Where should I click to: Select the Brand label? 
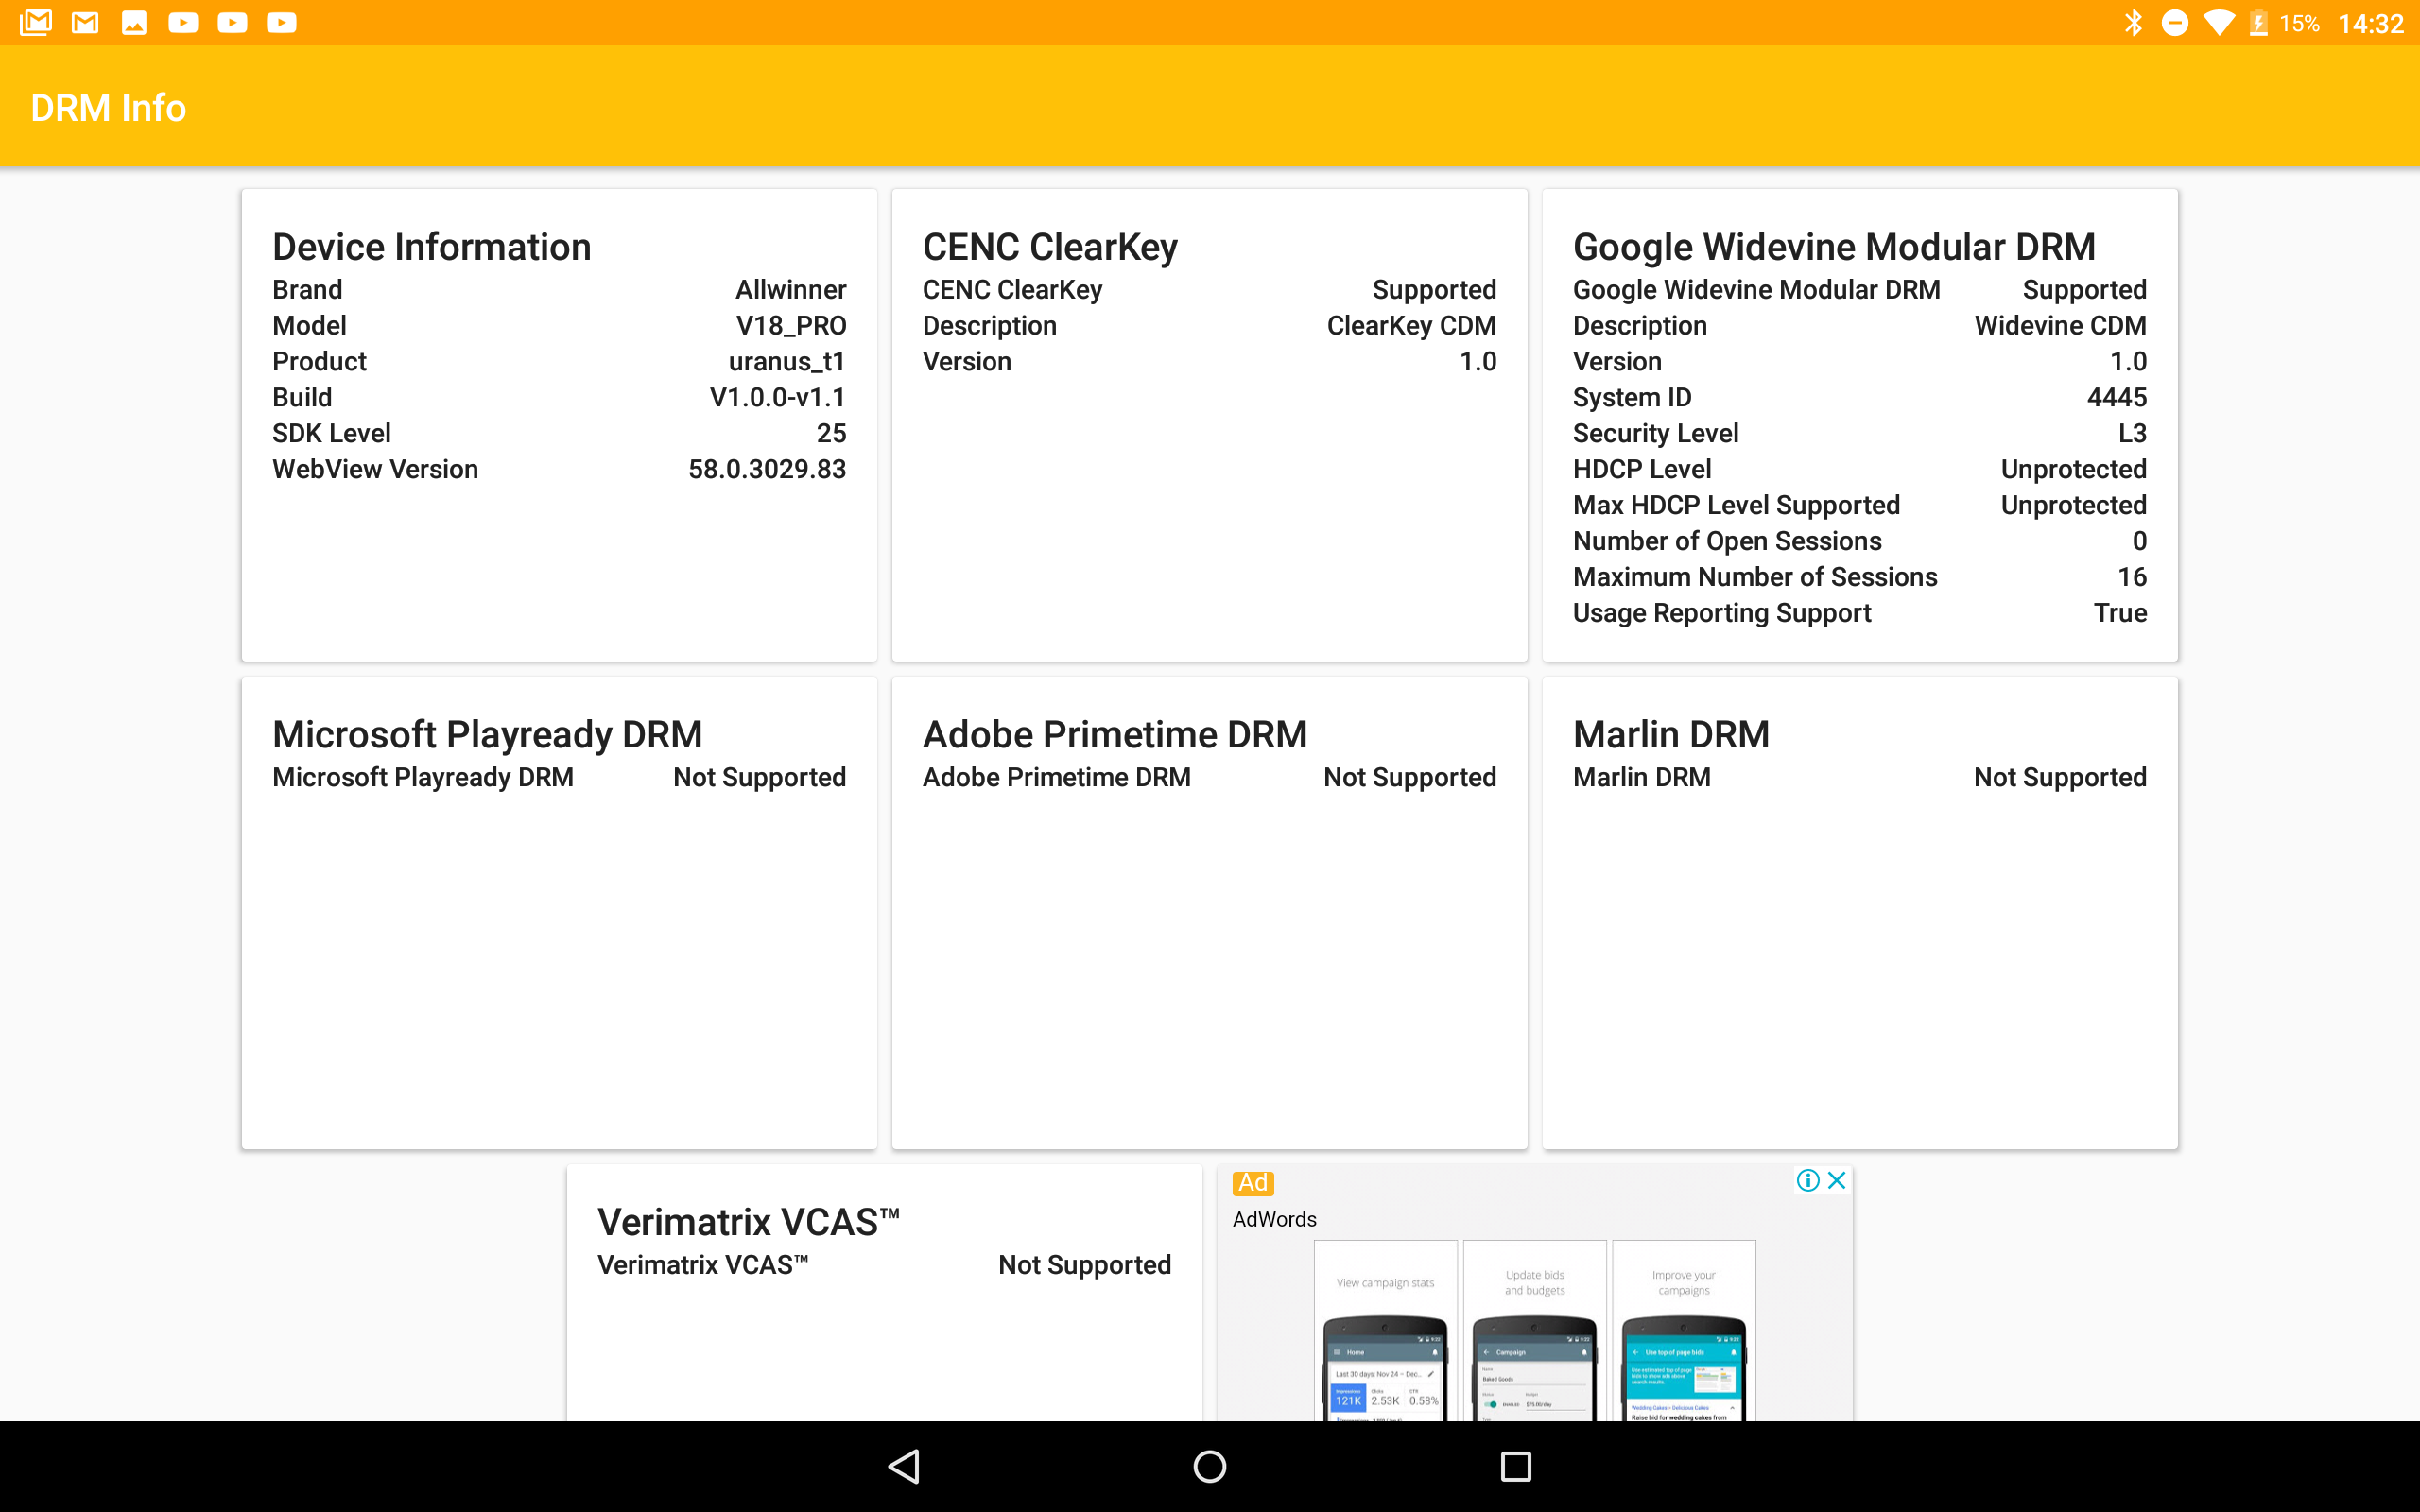(307, 289)
